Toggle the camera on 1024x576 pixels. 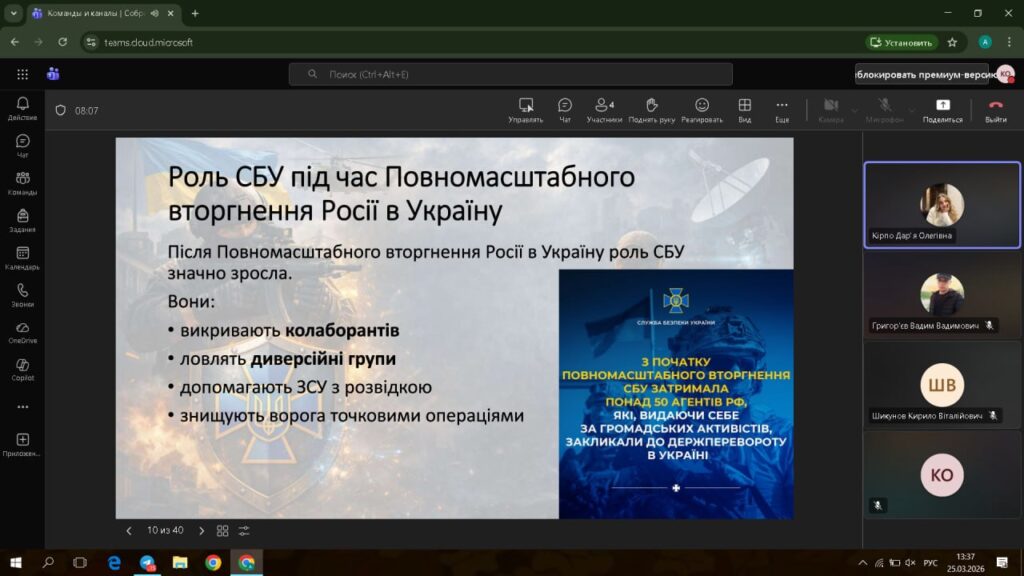[830, 109]
